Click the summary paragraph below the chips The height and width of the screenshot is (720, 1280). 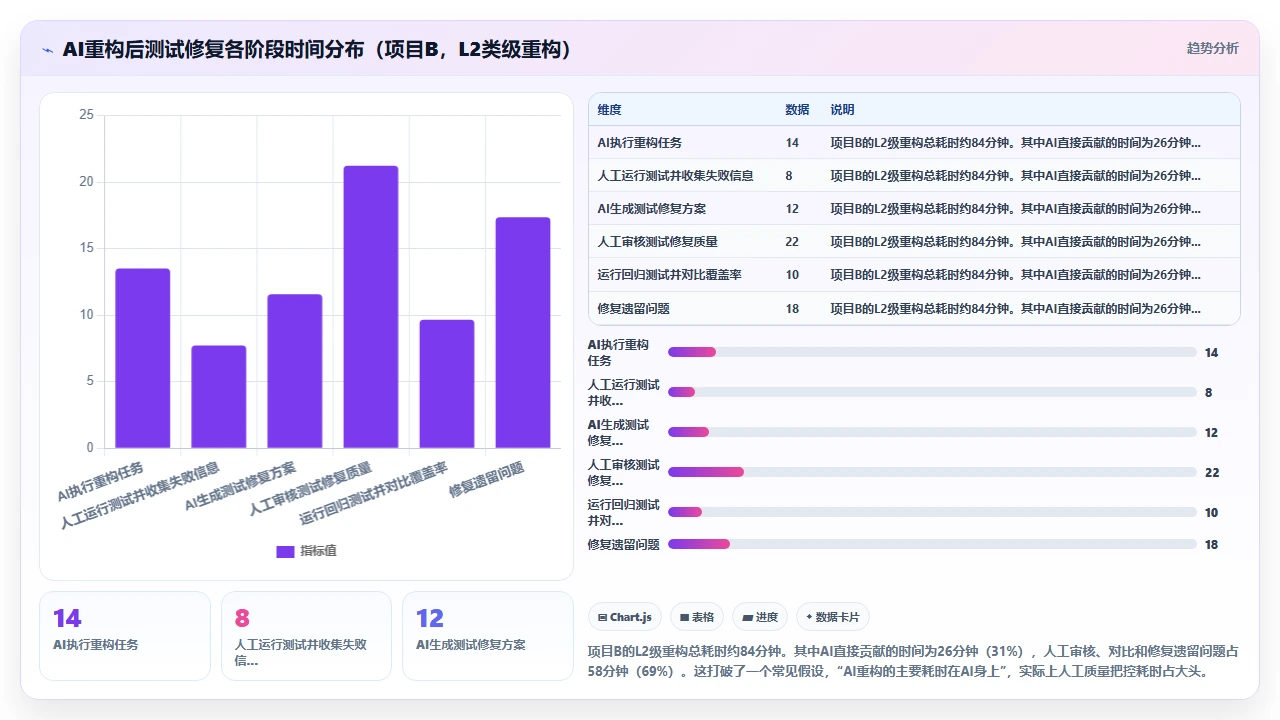point(913,661)
